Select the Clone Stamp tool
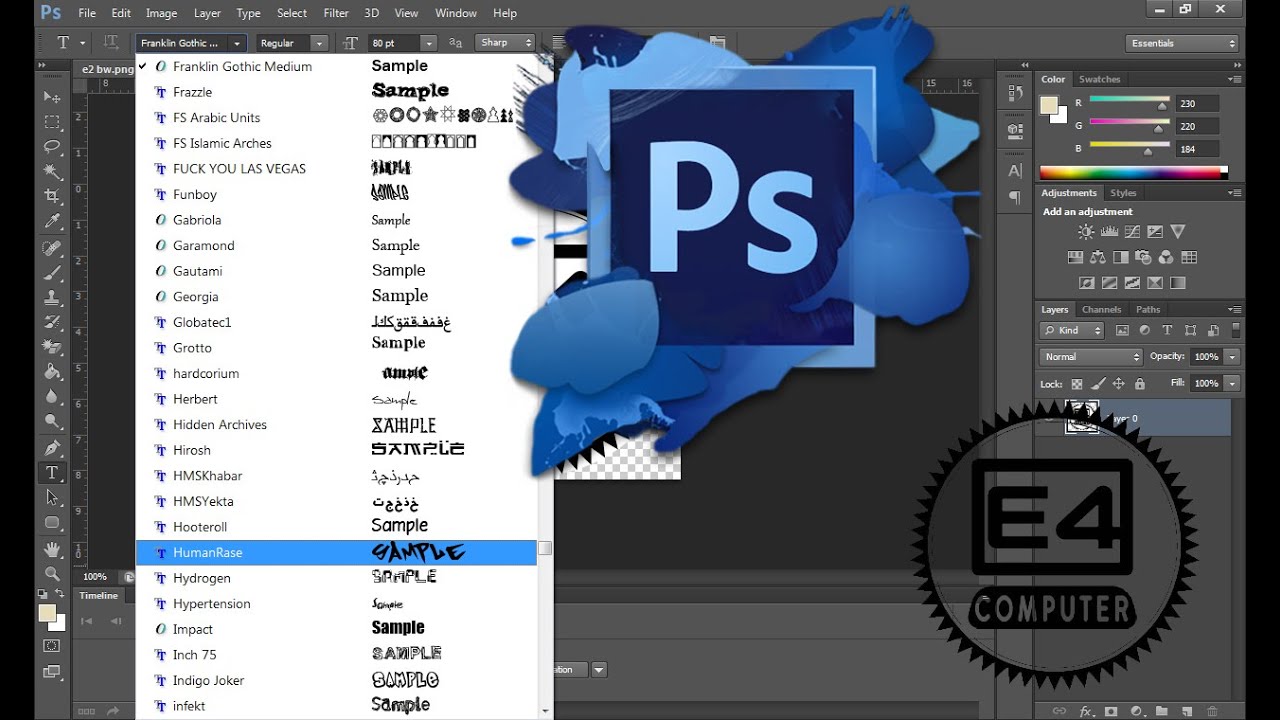This screenshot has height=720, width=1280. point(52,297)
